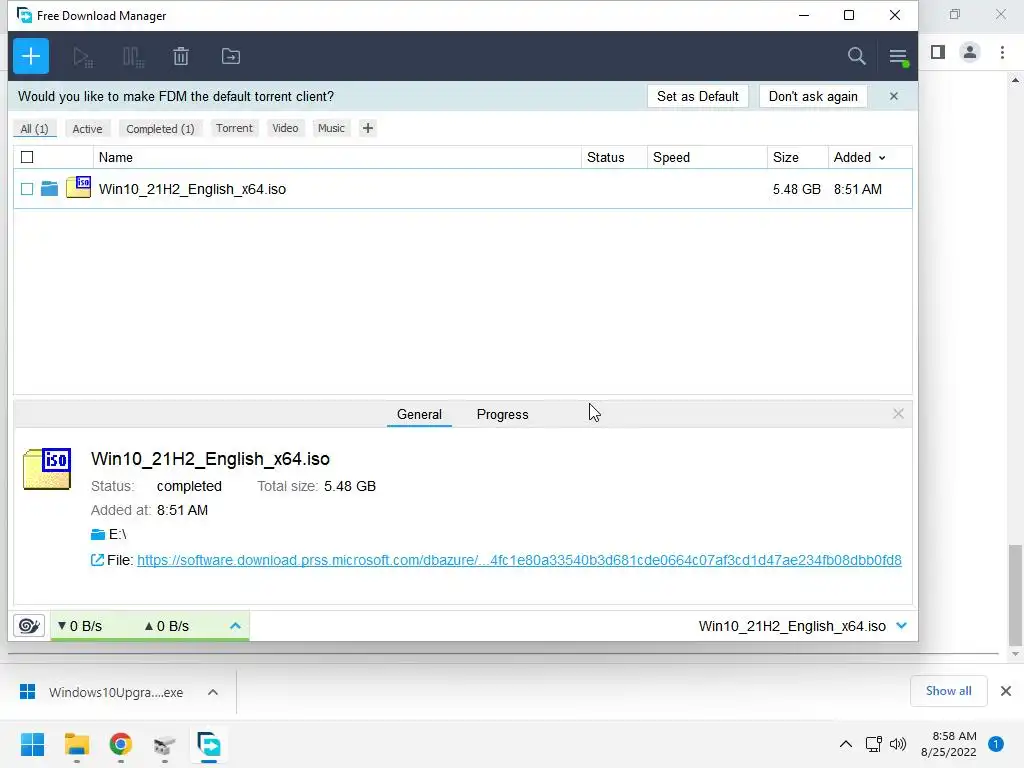1024x768 pixels.
Task: Move download to folder icon
Action: 231,57
